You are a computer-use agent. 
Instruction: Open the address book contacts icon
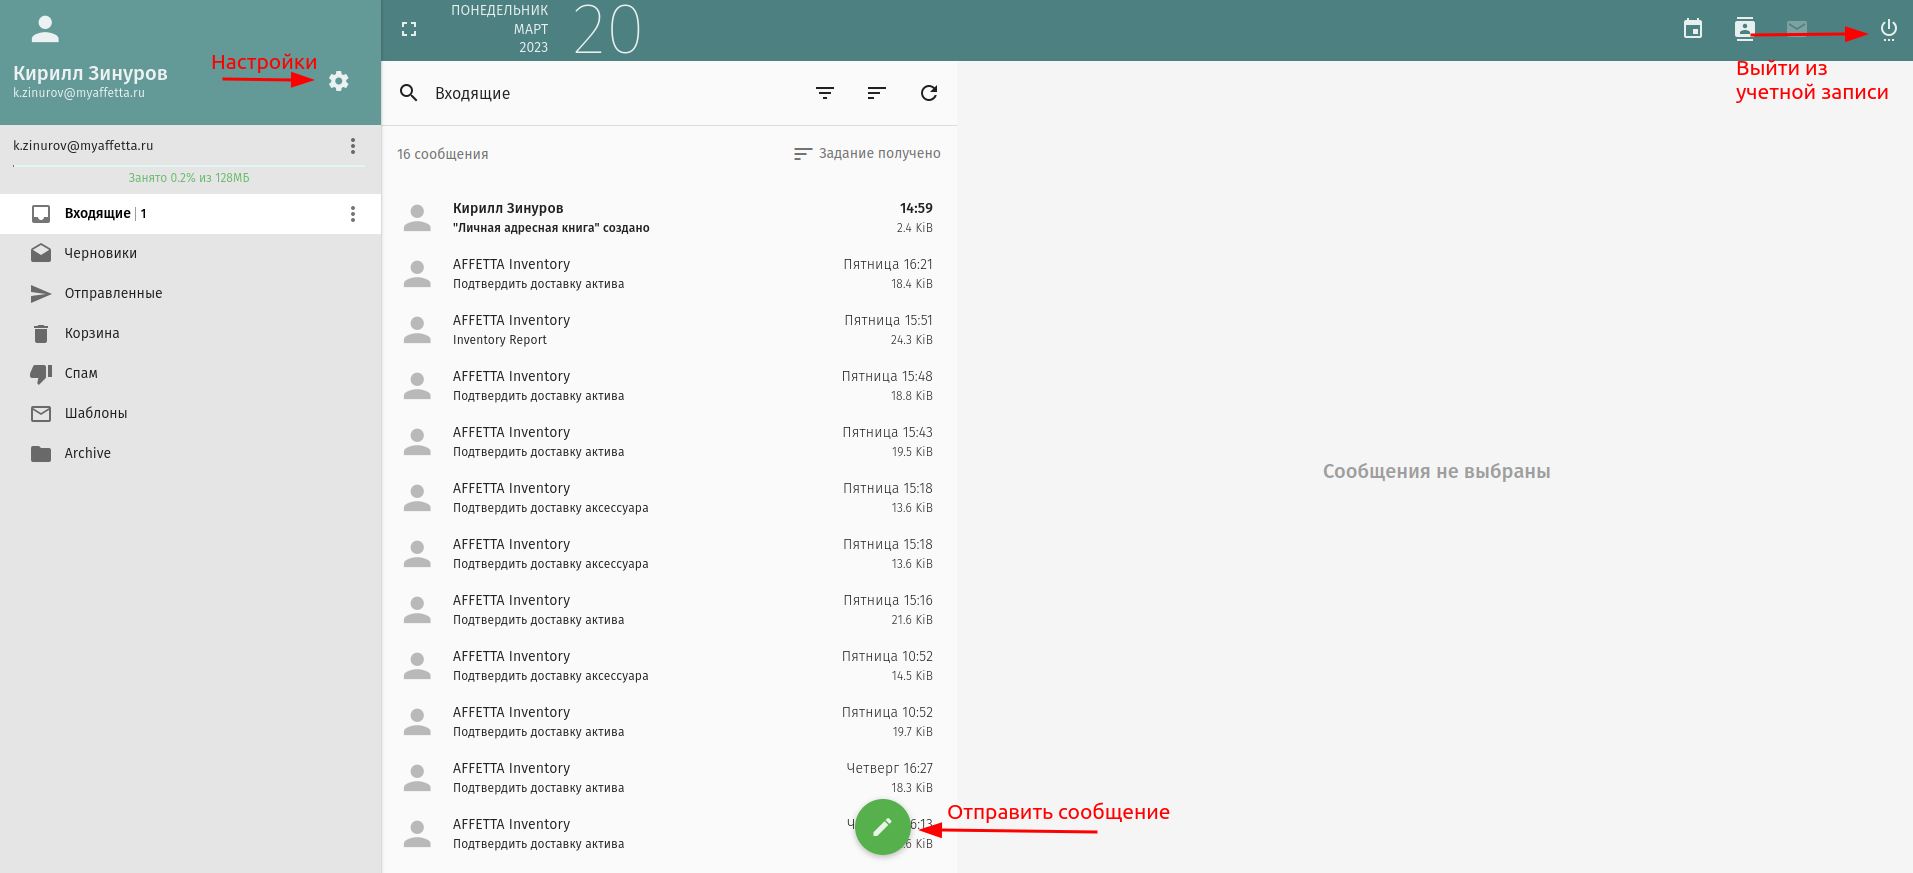1744,29
